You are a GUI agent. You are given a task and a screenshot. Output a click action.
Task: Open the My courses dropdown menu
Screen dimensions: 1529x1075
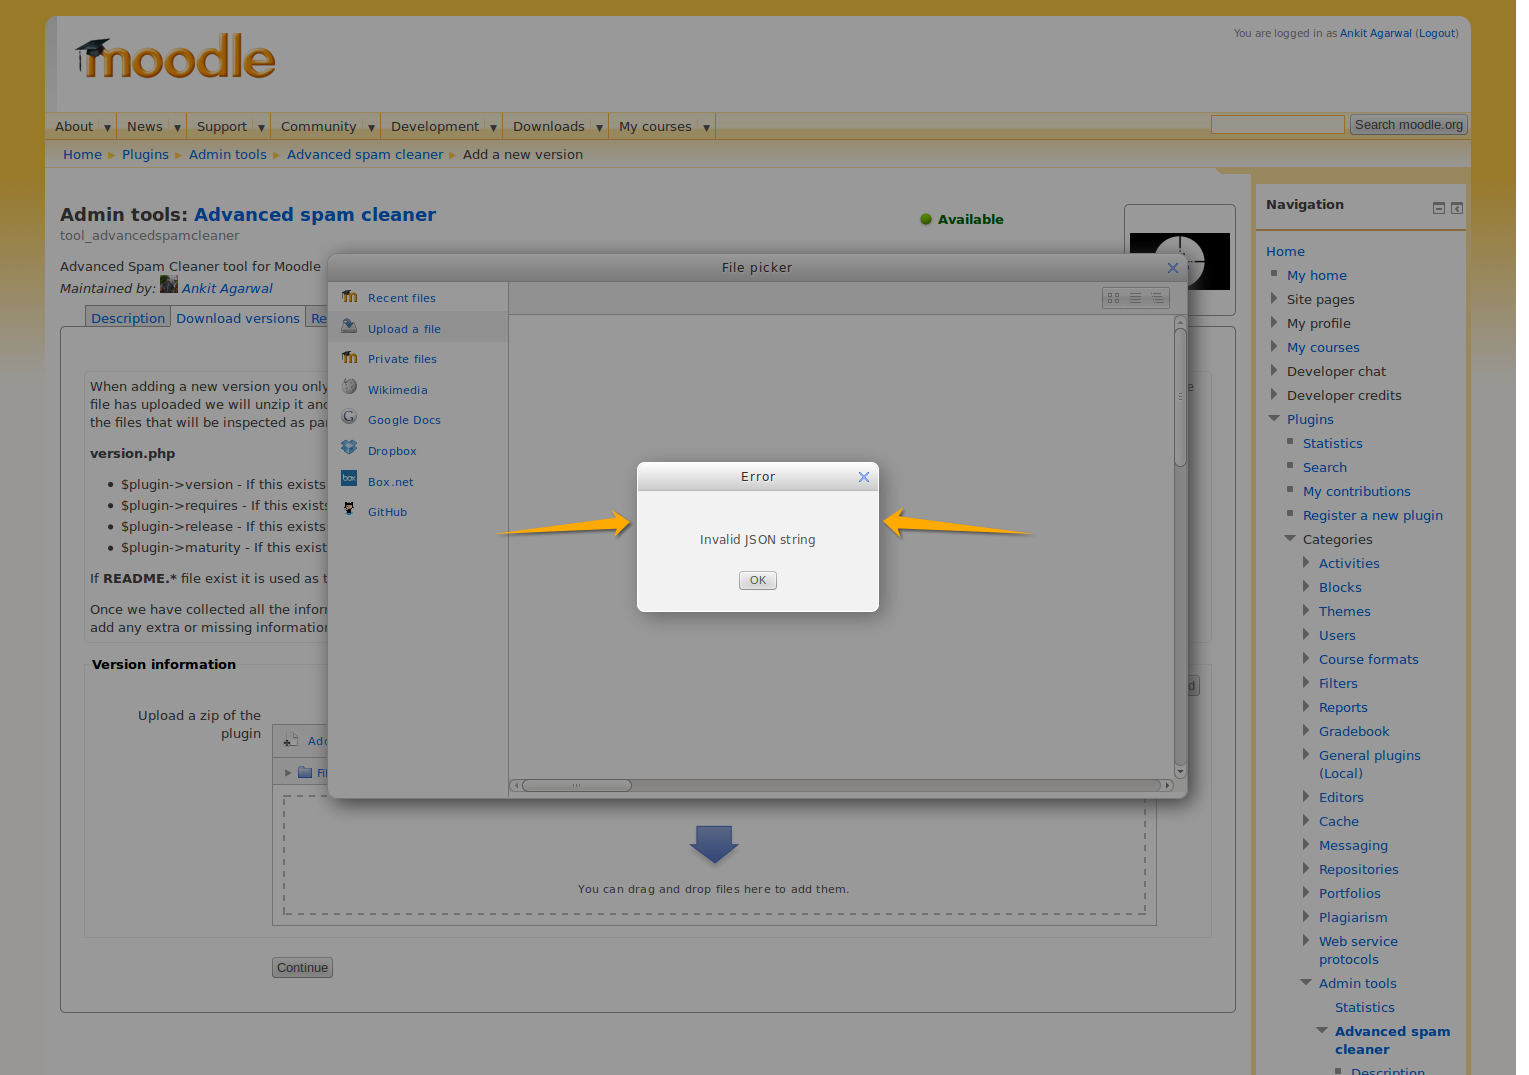[x=662, y=126]
